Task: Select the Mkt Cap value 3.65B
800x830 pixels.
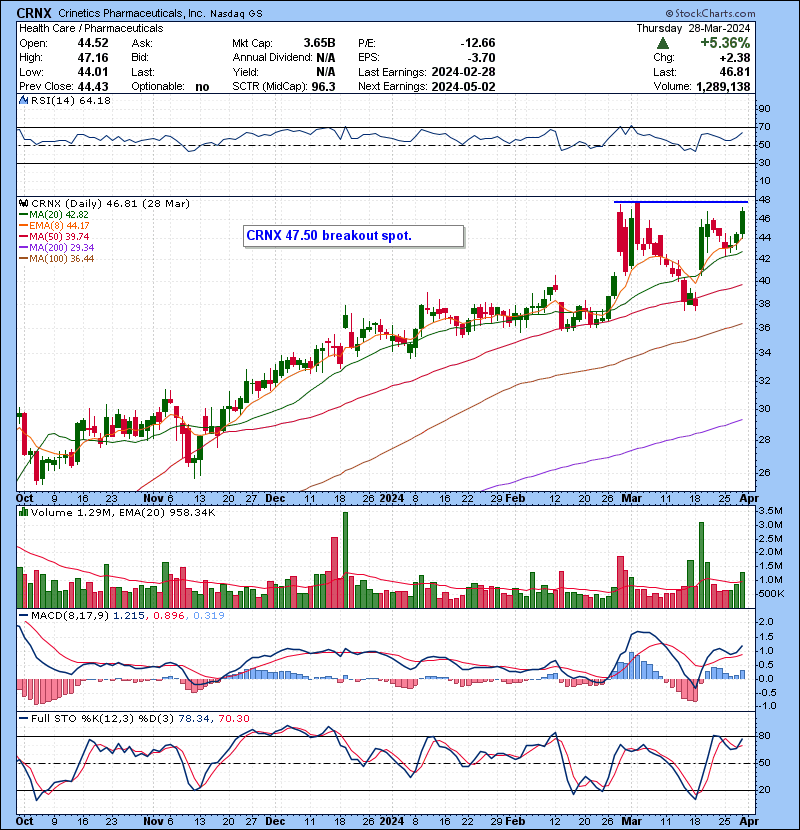Action: [319, 43]
